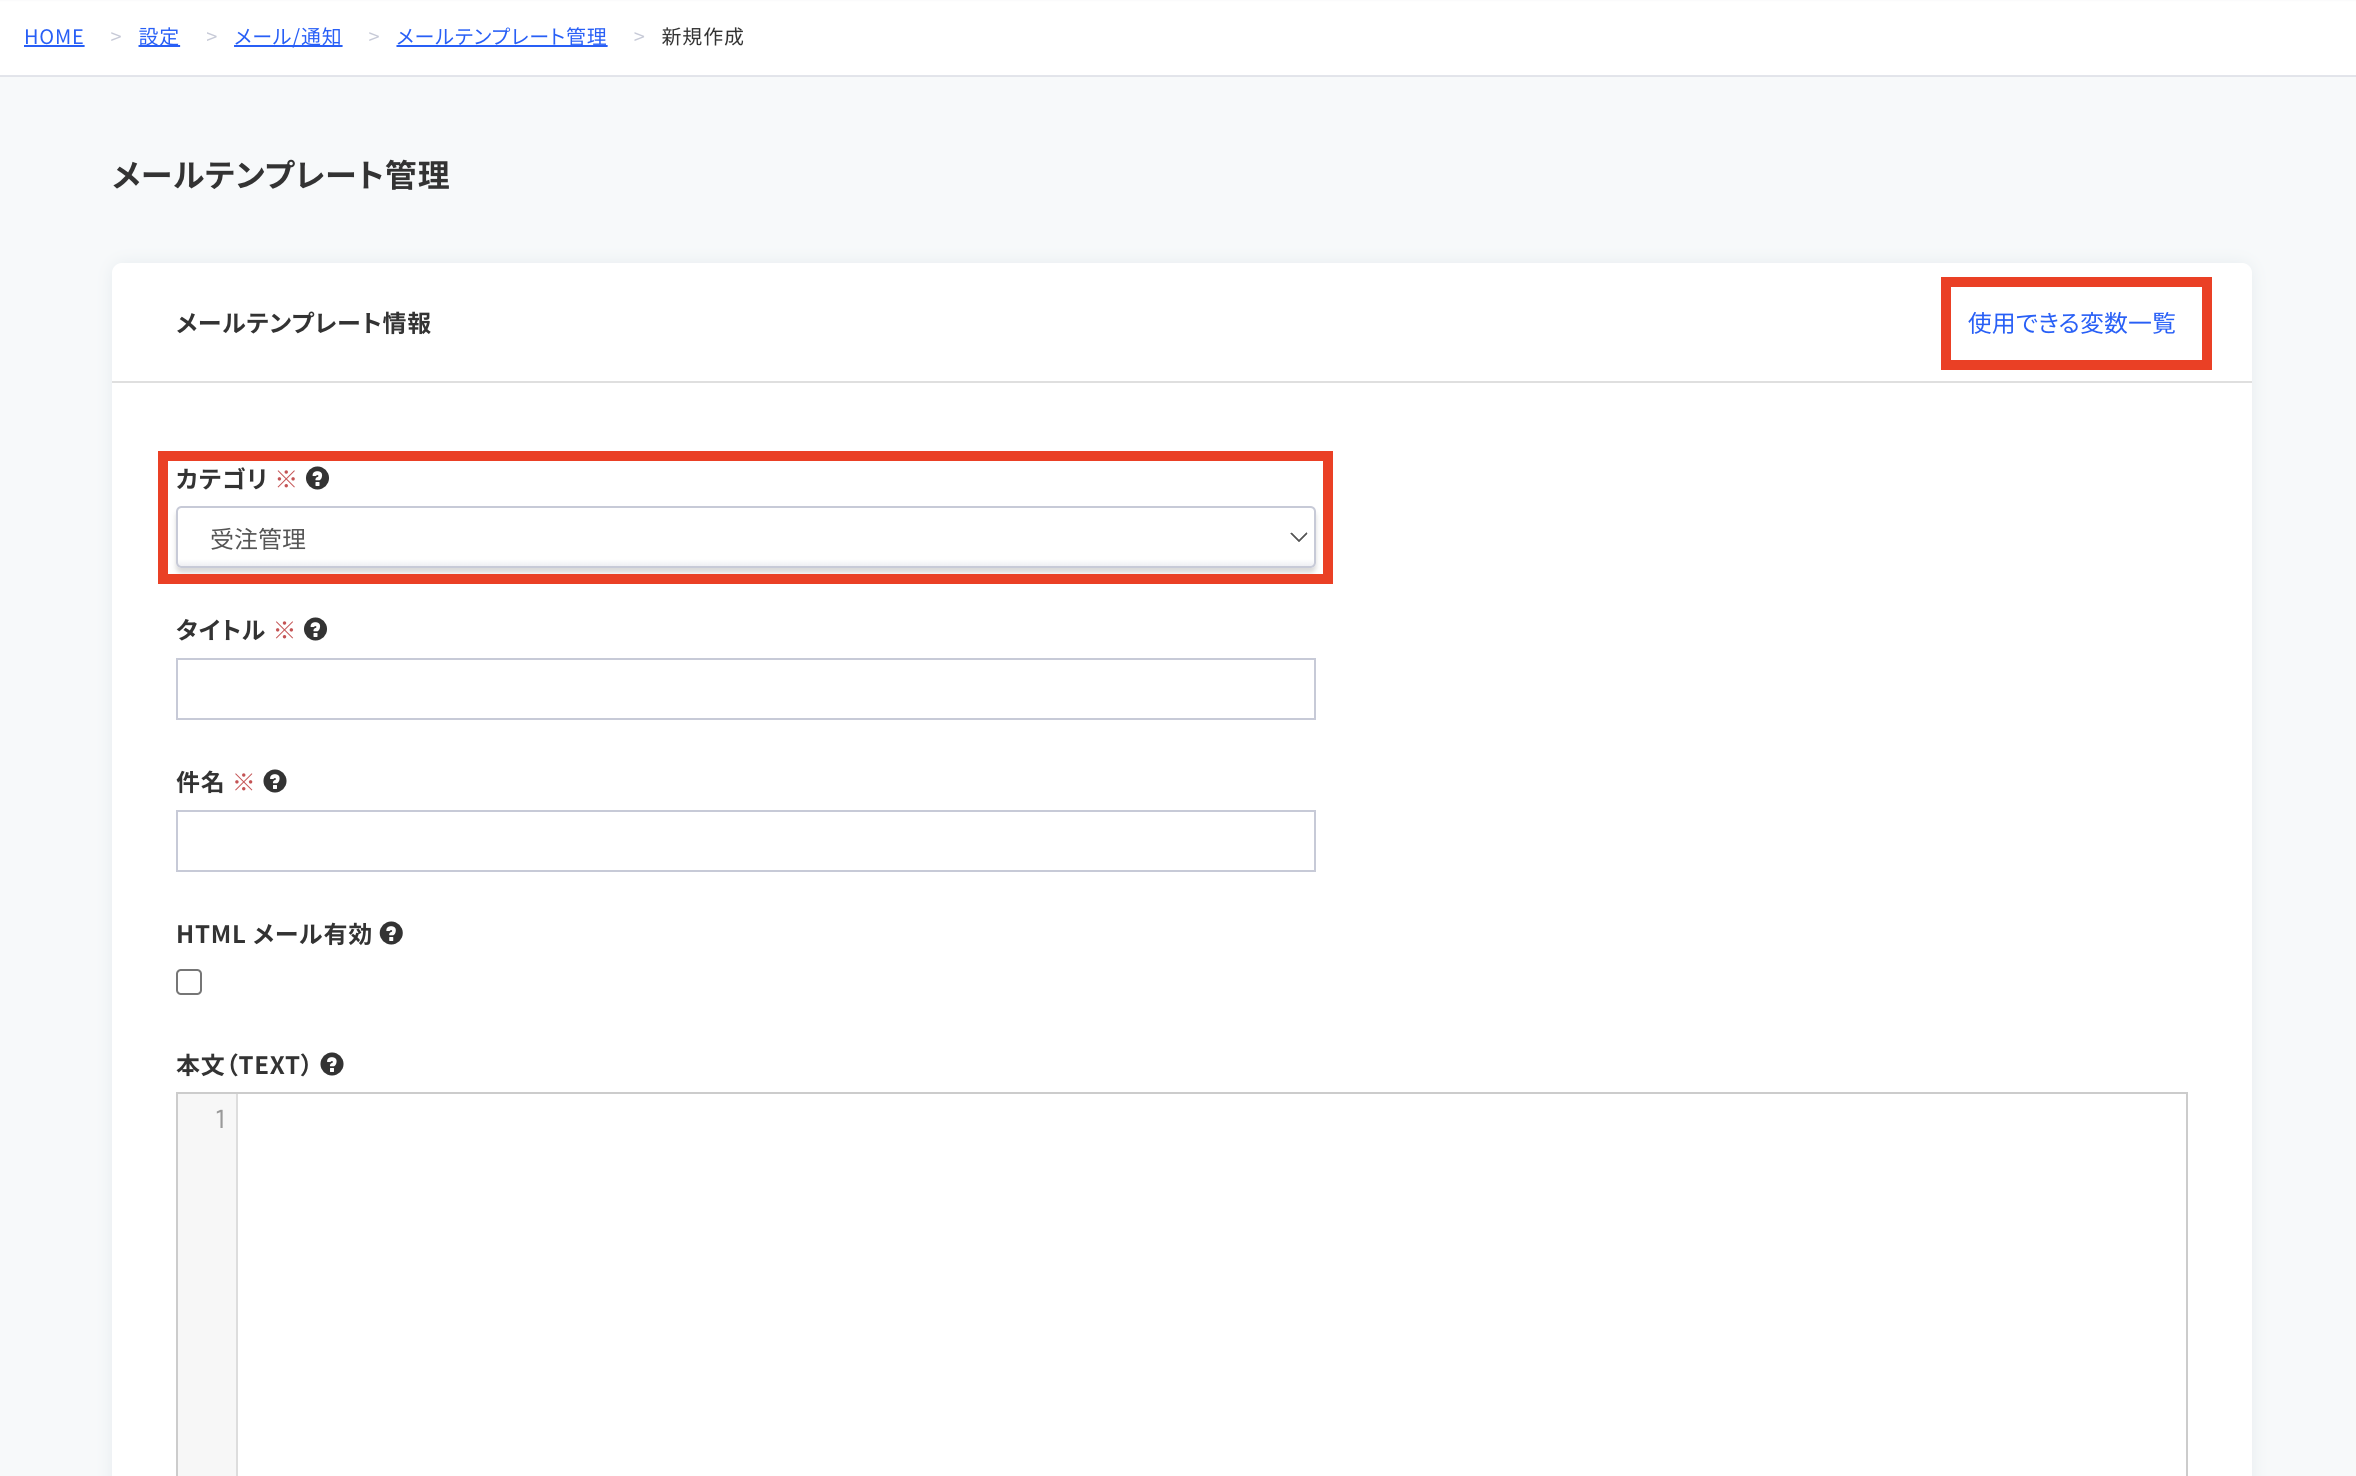Enable the HTML メール有効 checkbox
This screenshot has height=1476, width=2356.
189,982
